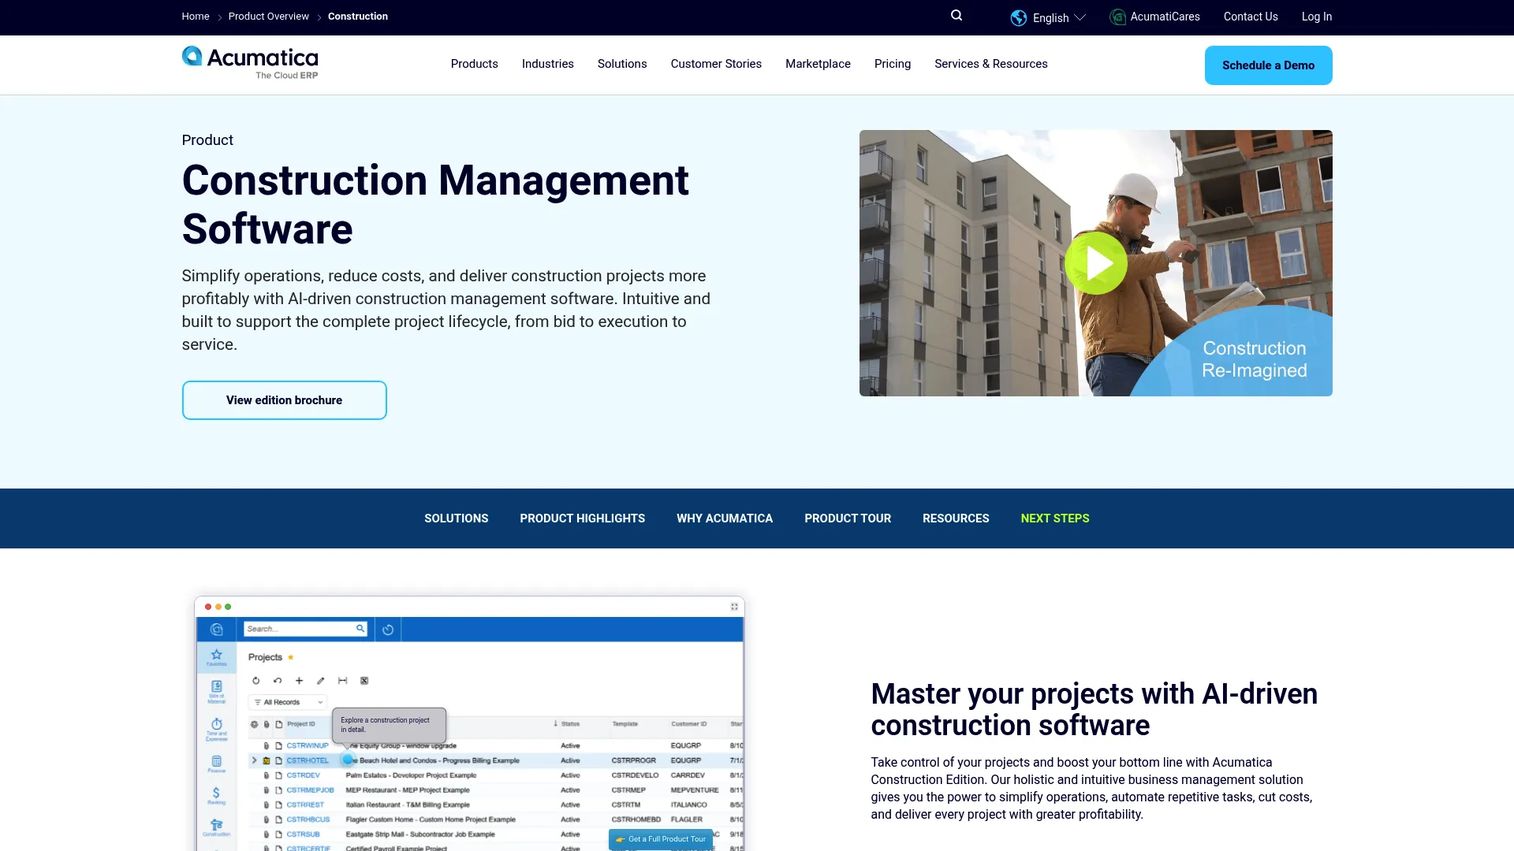Open the CSTRDEV project link
Image resolution: width=1514 pixels, height=851 pixels.
[303, 775]
